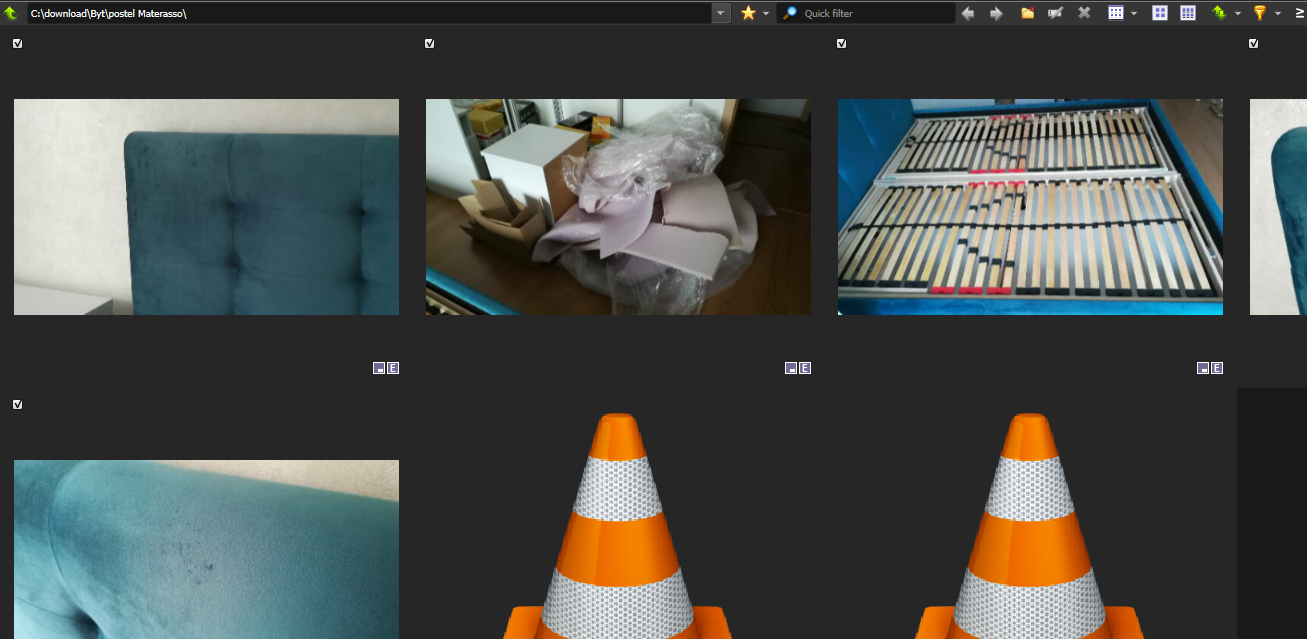Click the new folder icon
This screenshot has width=1307, height=639.
coord(1027,13)
